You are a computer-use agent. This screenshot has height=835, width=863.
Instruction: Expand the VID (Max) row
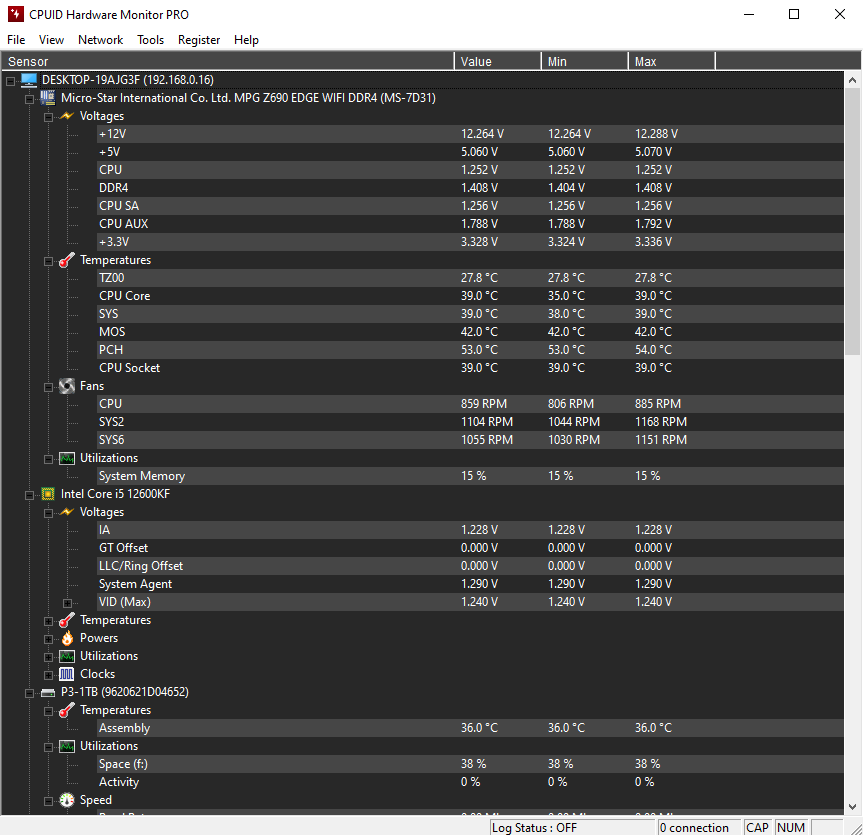pos(67,603)
